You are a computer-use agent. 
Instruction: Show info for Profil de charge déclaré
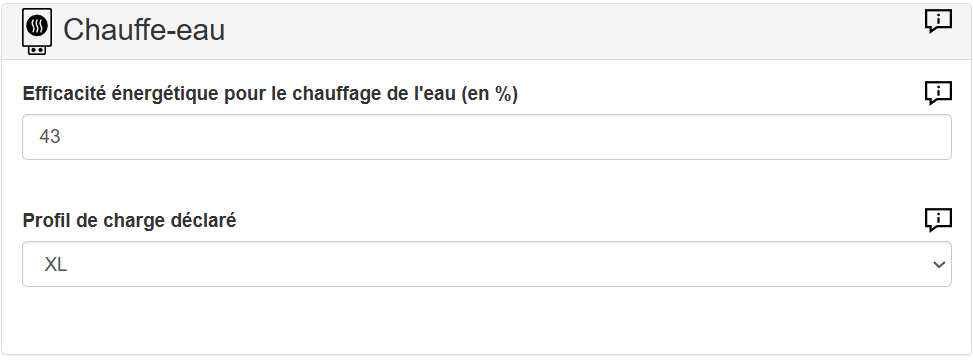(938, 220)
